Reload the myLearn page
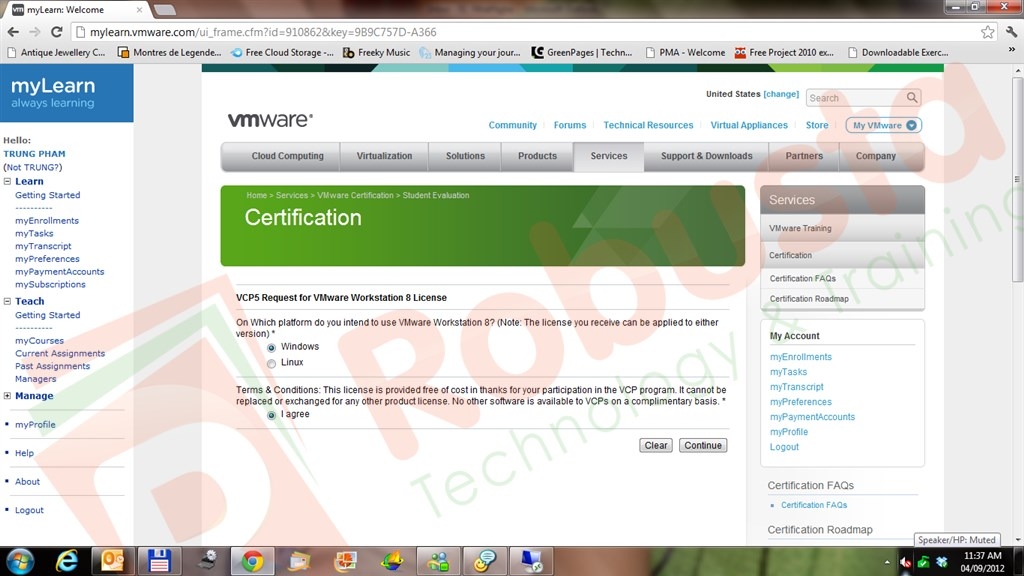 point(57,32)
